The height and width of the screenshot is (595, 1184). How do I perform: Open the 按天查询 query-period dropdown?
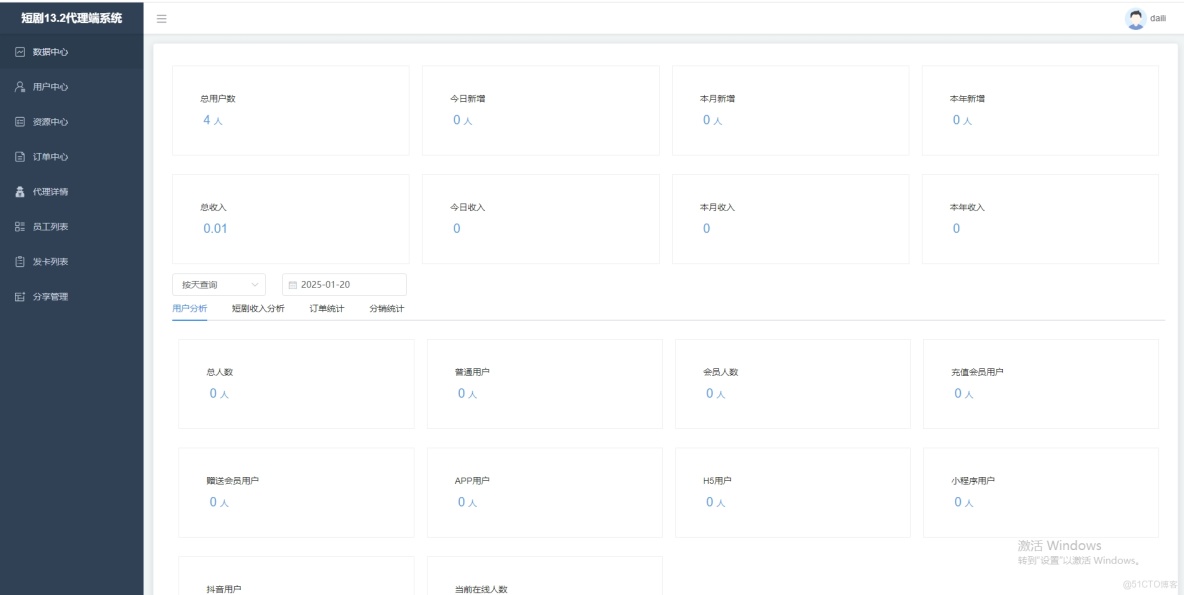click(218, 284)
